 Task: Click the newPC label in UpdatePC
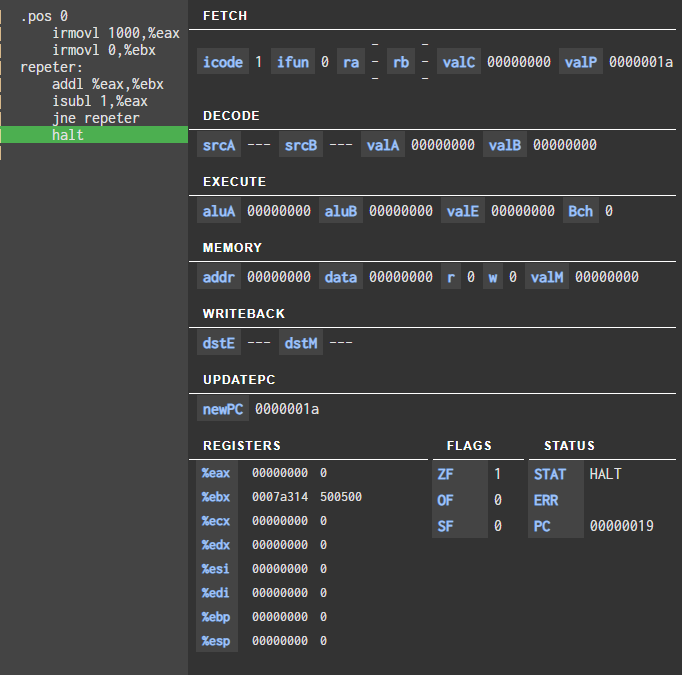click(x=222, y=409)
